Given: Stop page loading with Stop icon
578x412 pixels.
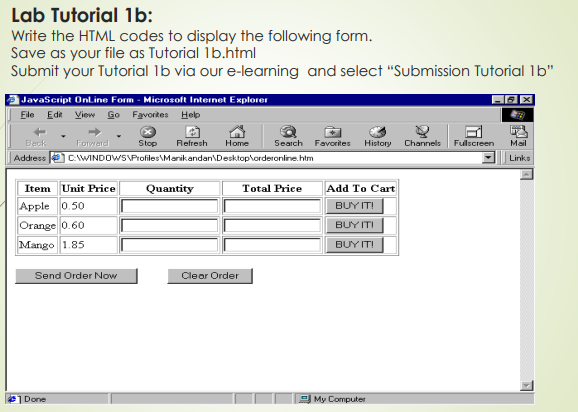Looking at the screenshot, I should click(148, 132).
